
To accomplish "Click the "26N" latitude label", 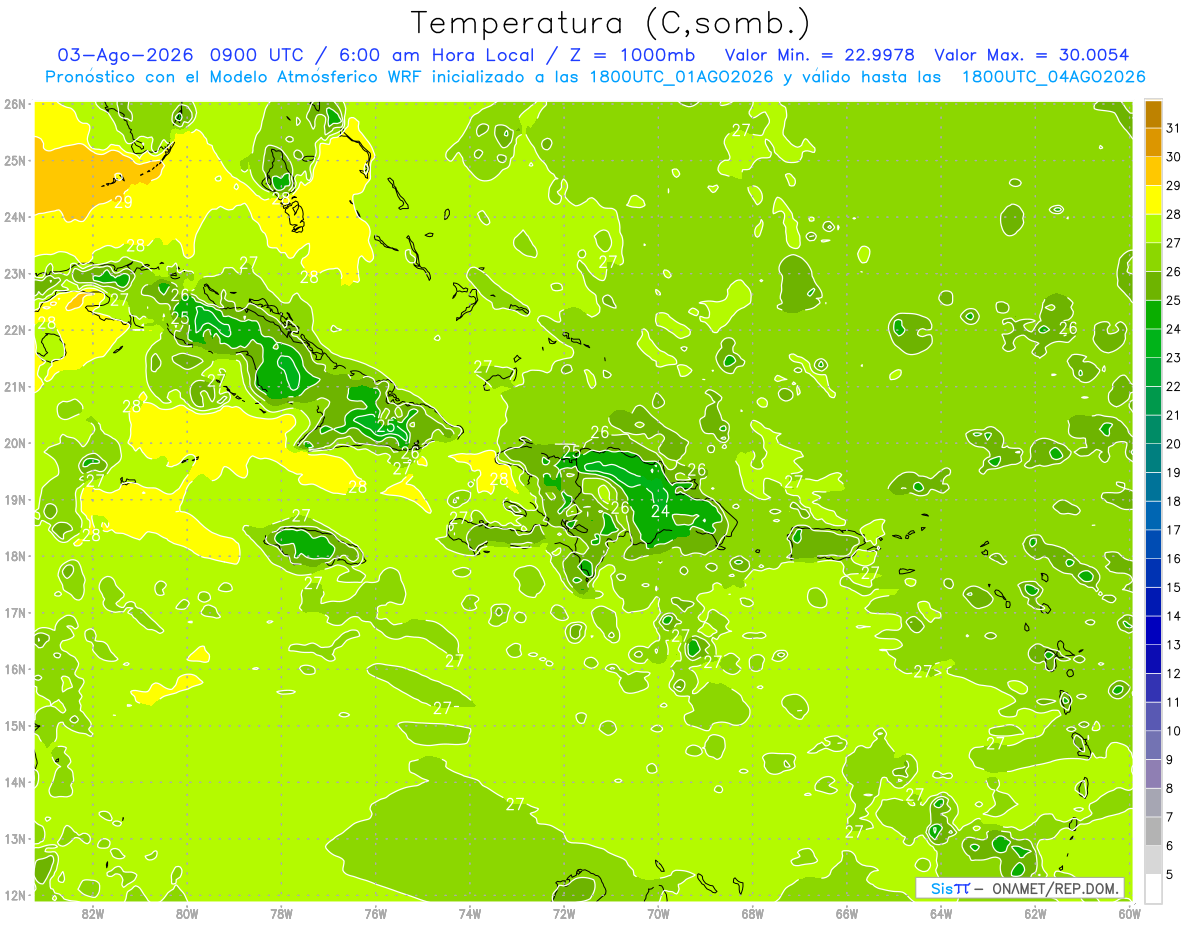I will tap(14, 104).
